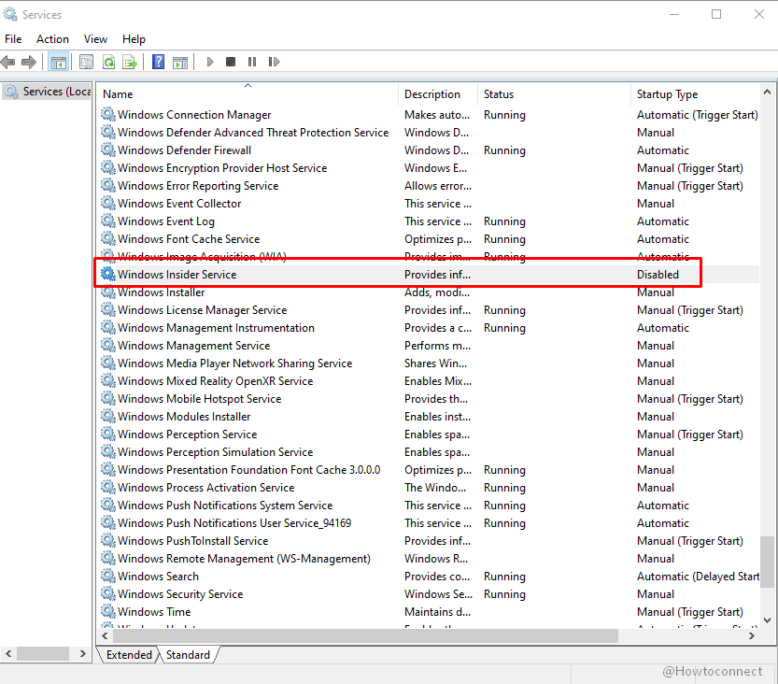
Task: Click the services list horizontal scrollbar thumb
Action: click(x=366, y=636)
